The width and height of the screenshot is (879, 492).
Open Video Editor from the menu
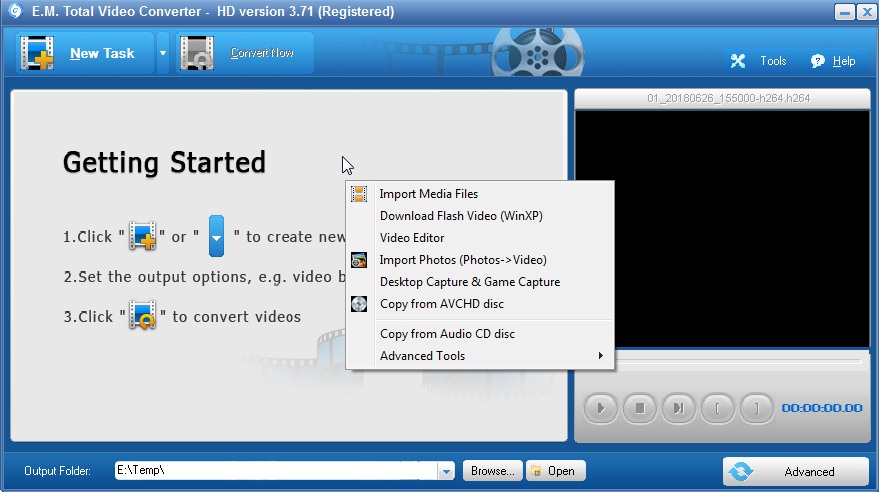[412, 238]
